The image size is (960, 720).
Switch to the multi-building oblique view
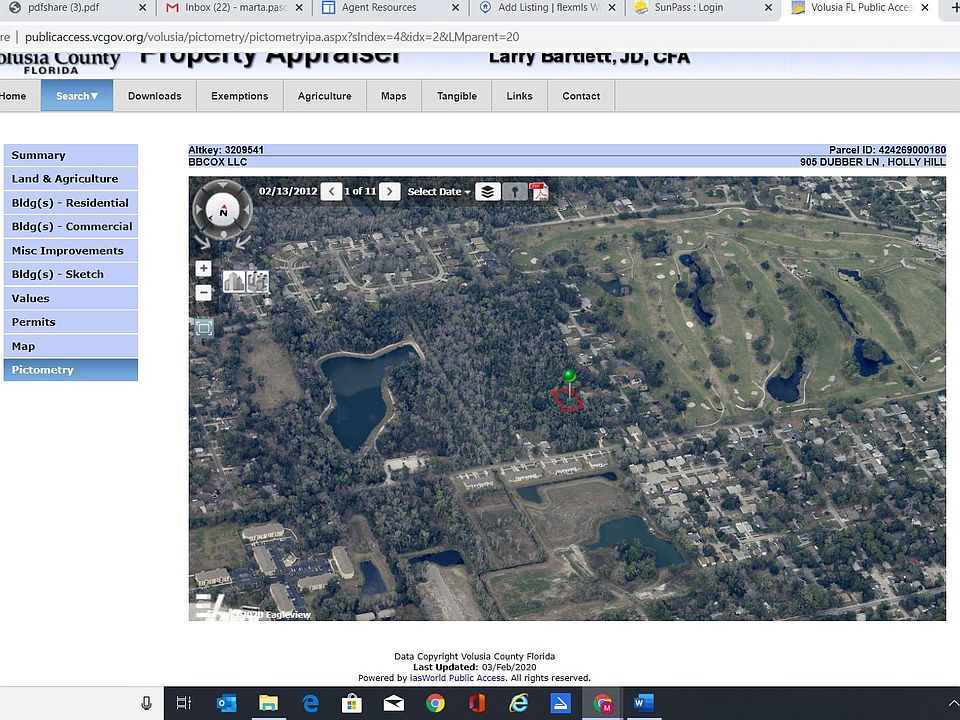pos(257,282)
